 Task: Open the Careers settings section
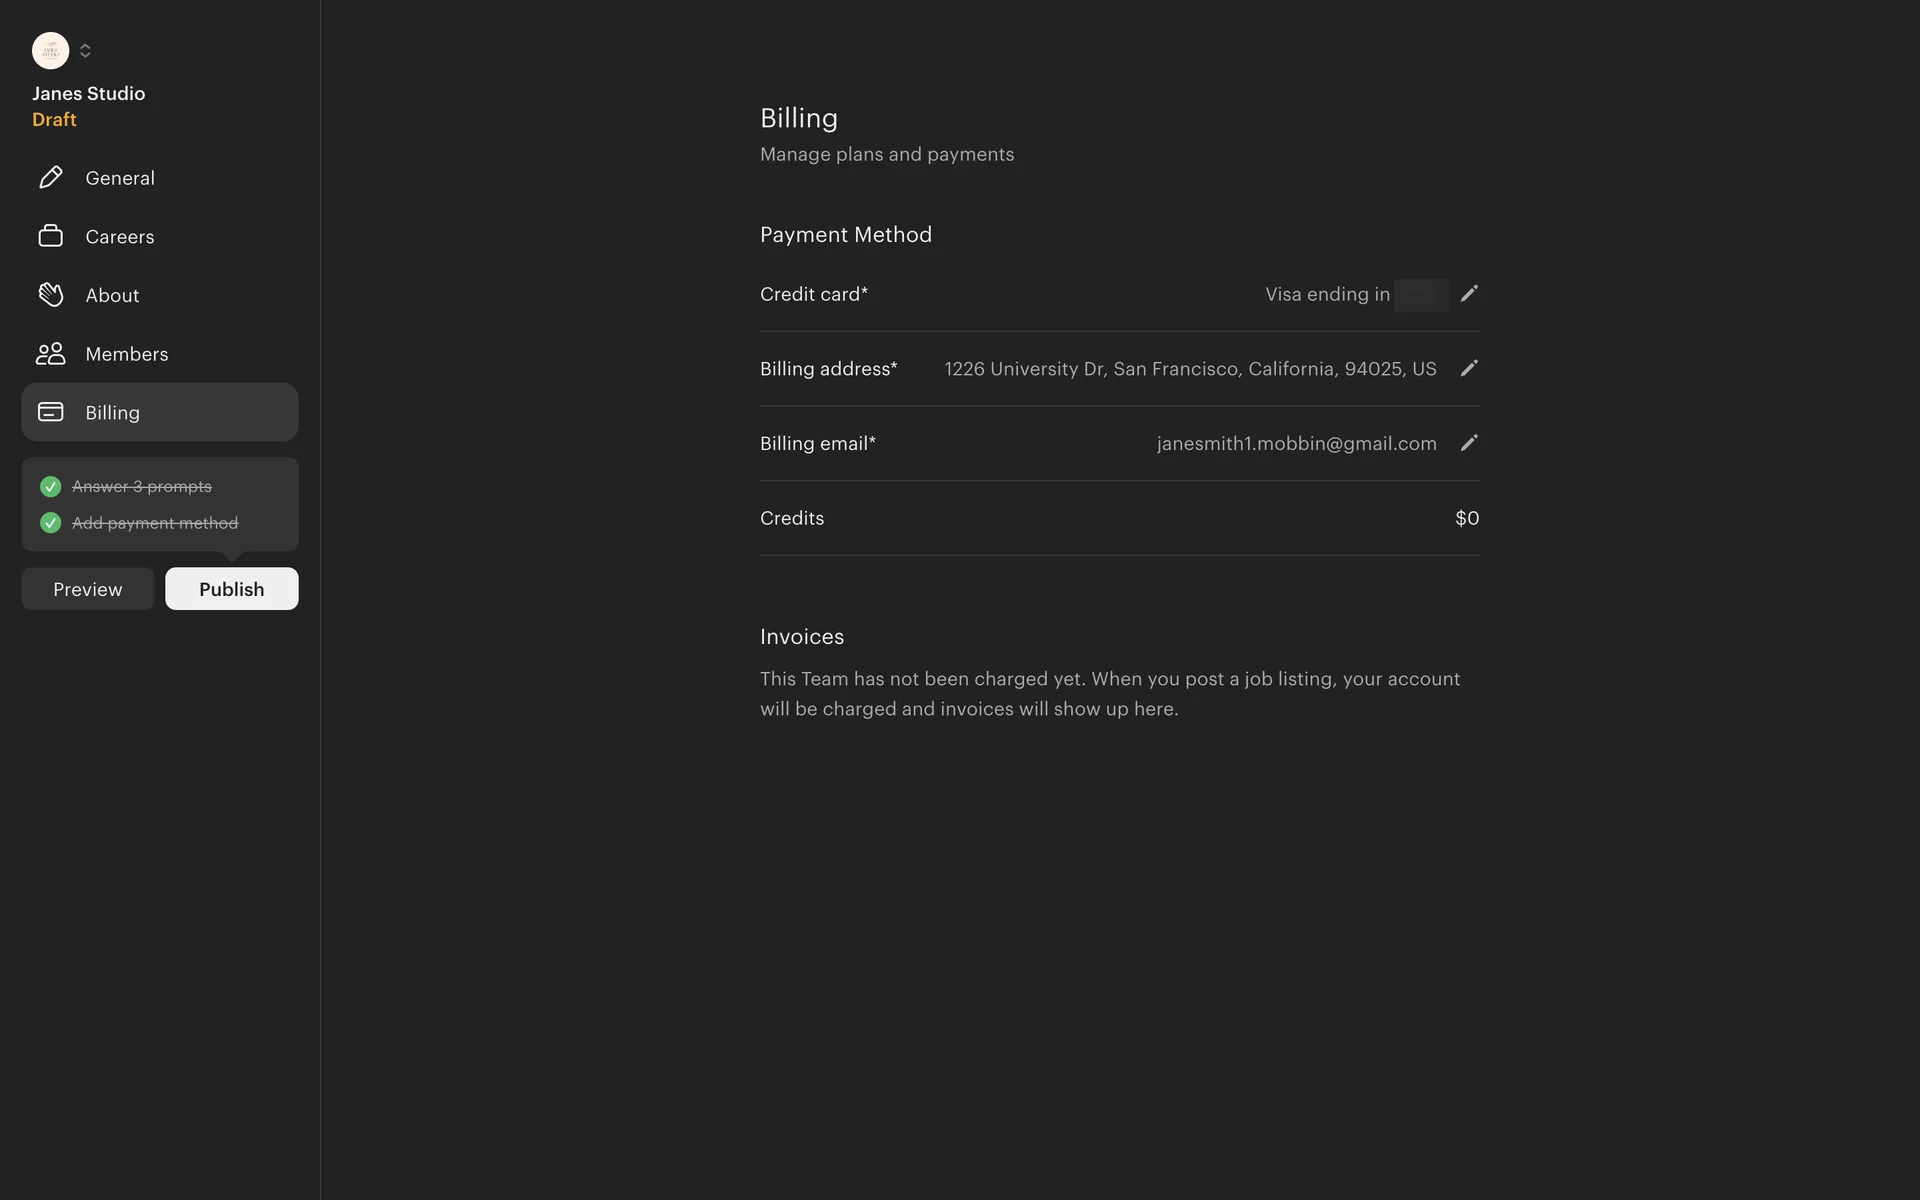pyautogui.click(x=120, y=237)
